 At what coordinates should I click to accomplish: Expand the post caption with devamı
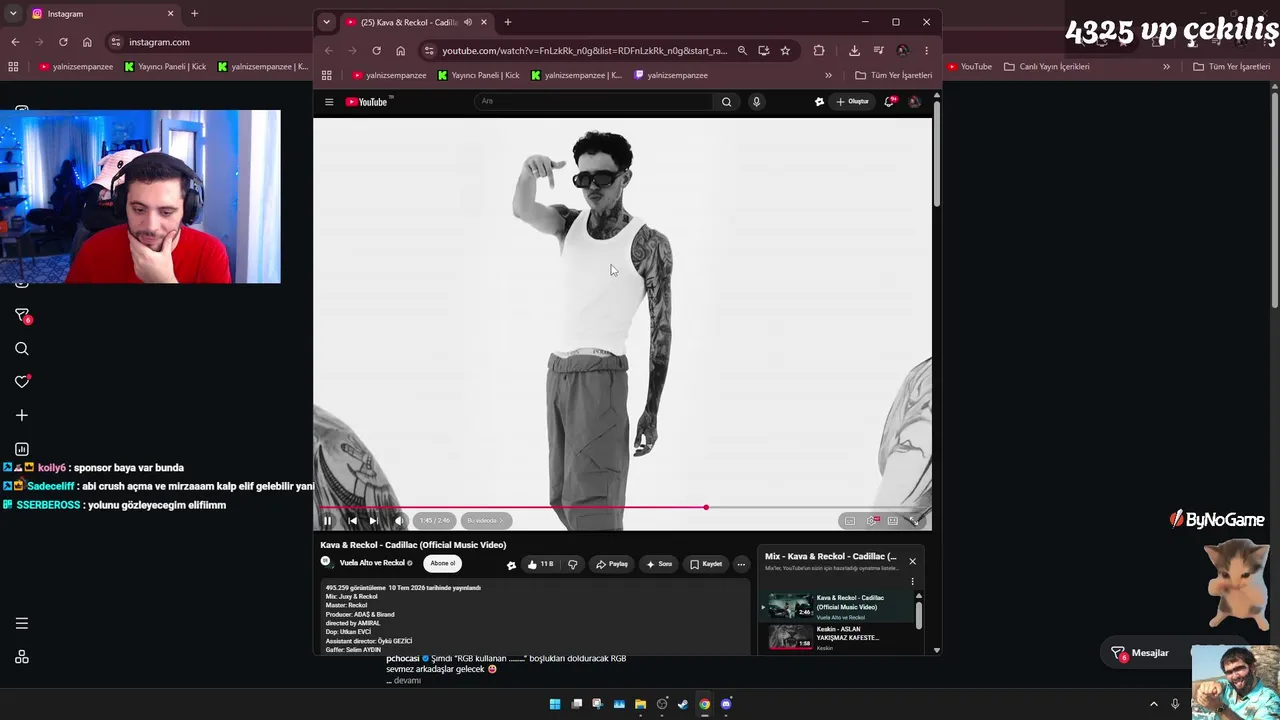407,680
